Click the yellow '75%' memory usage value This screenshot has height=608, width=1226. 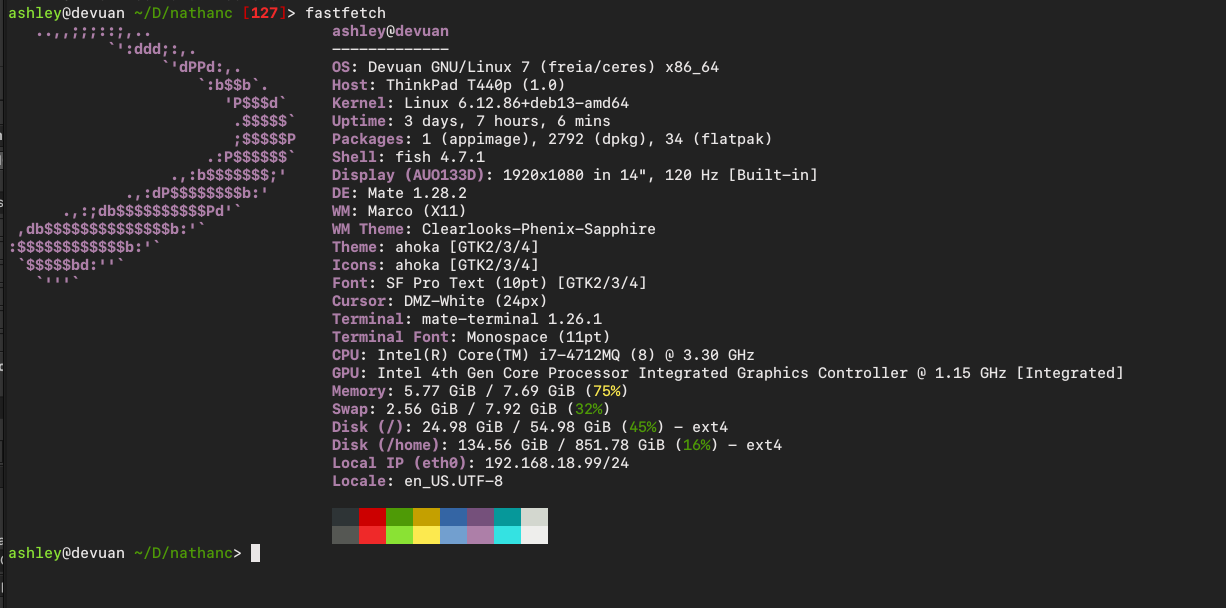606,391
